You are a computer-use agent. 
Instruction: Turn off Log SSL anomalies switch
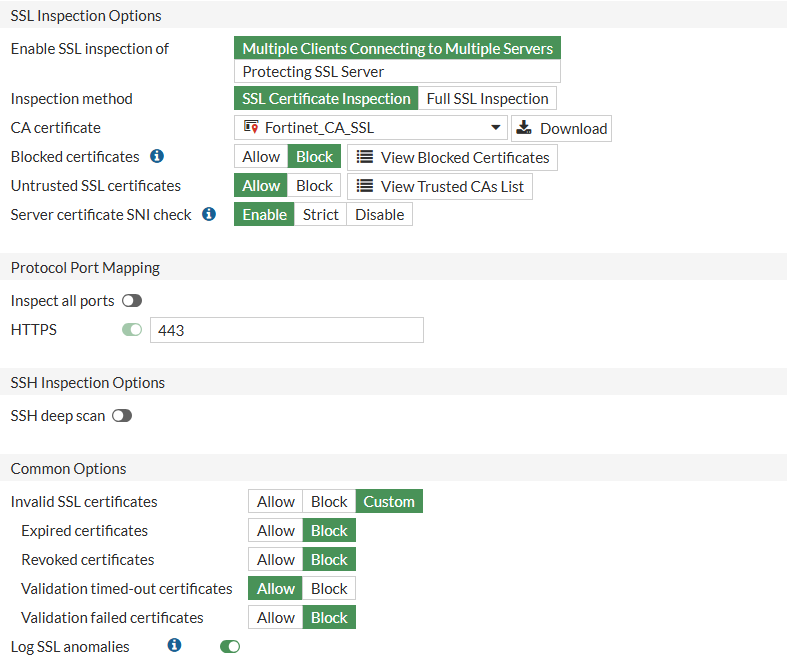[230, 647]
